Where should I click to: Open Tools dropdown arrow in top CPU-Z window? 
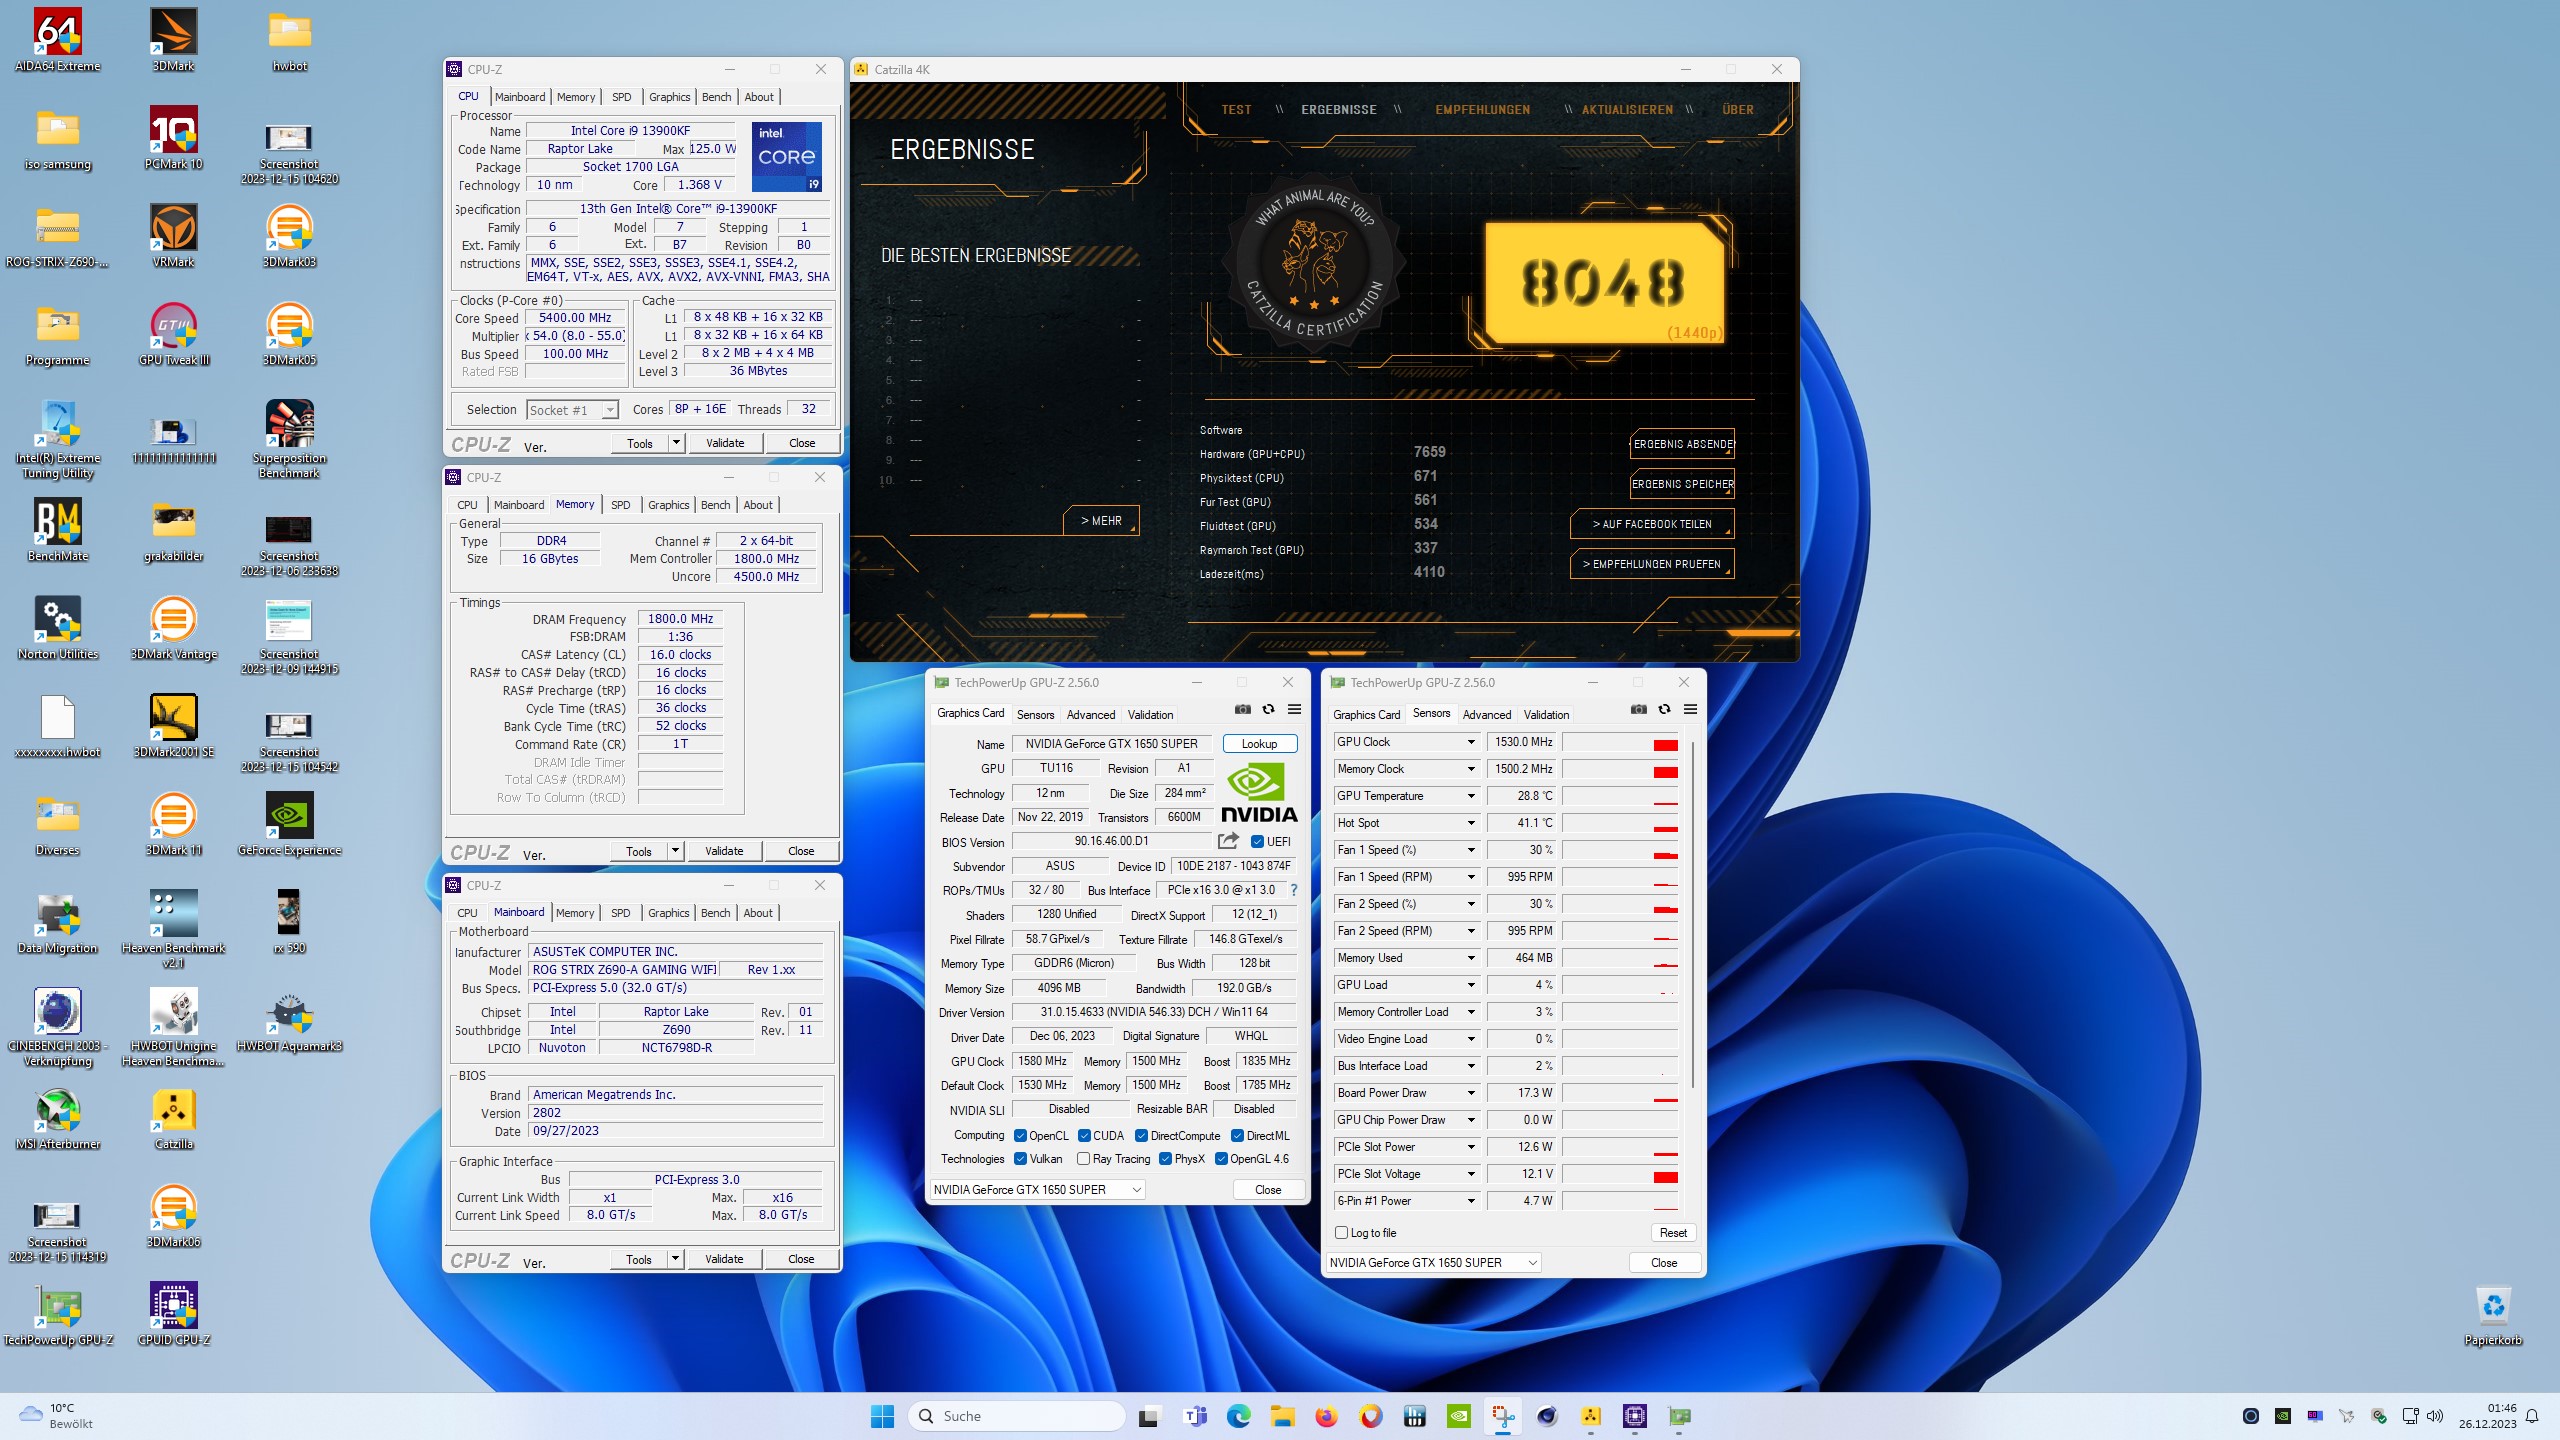click(676, 443)
